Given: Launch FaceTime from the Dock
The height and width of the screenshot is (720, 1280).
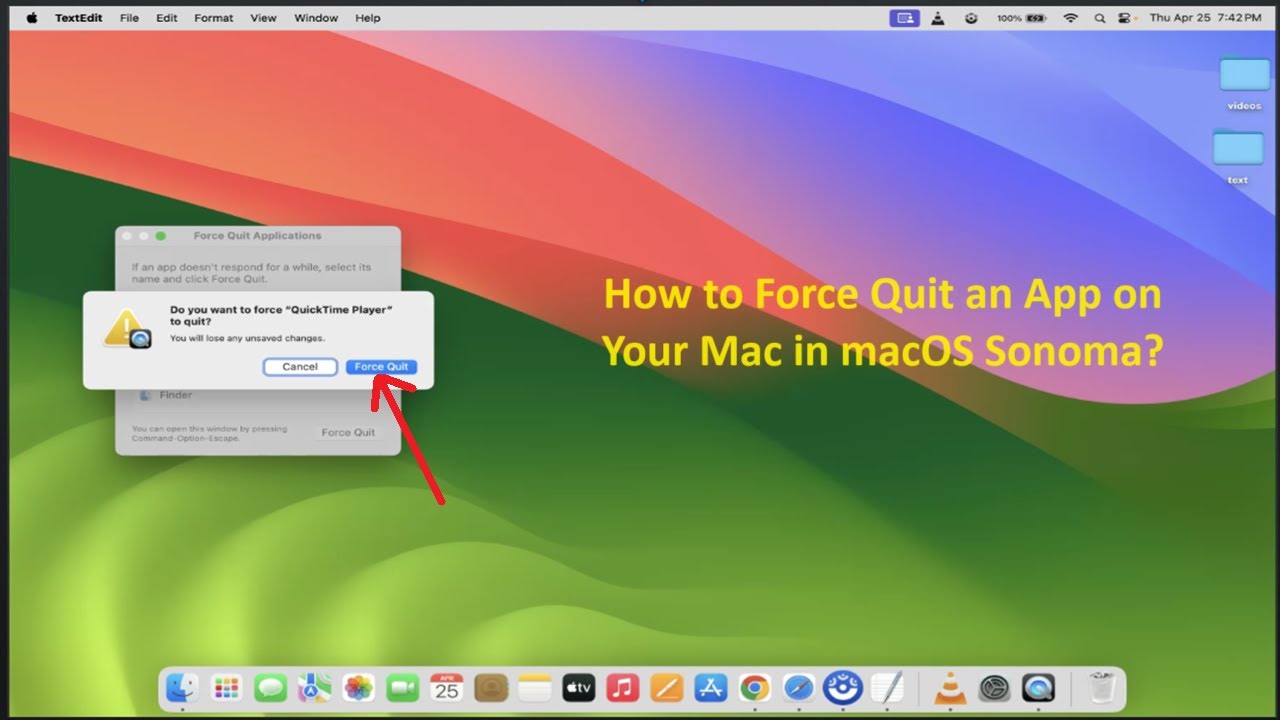Looking at the screenshot, I should click(x=403, y=688).
